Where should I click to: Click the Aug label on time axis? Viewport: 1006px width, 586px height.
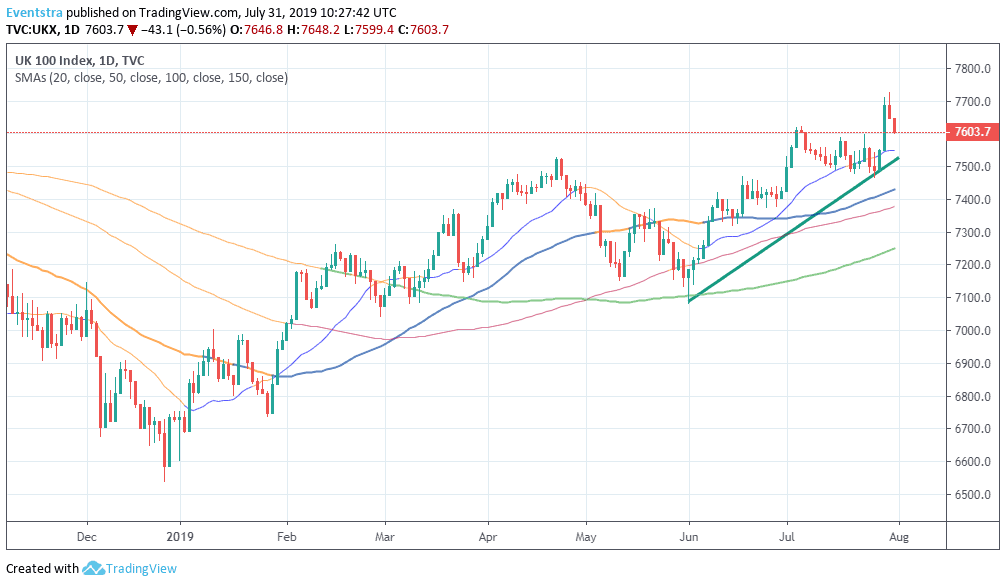click(x=899, y=537)
